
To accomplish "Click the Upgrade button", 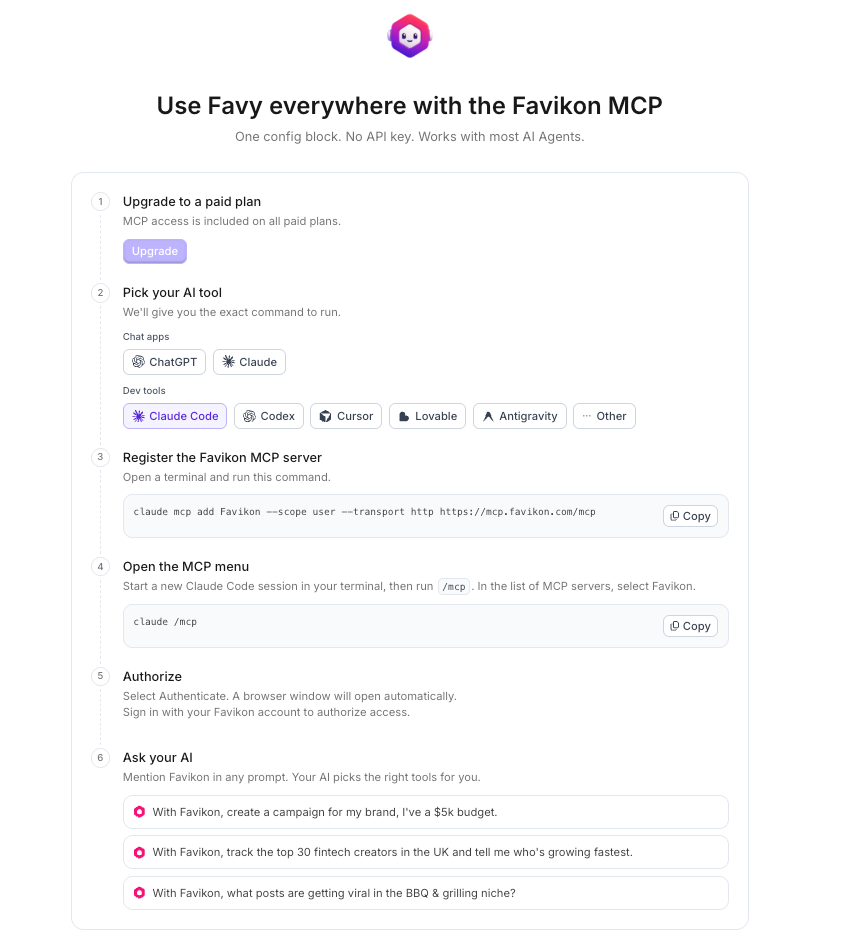I will 155,251.
